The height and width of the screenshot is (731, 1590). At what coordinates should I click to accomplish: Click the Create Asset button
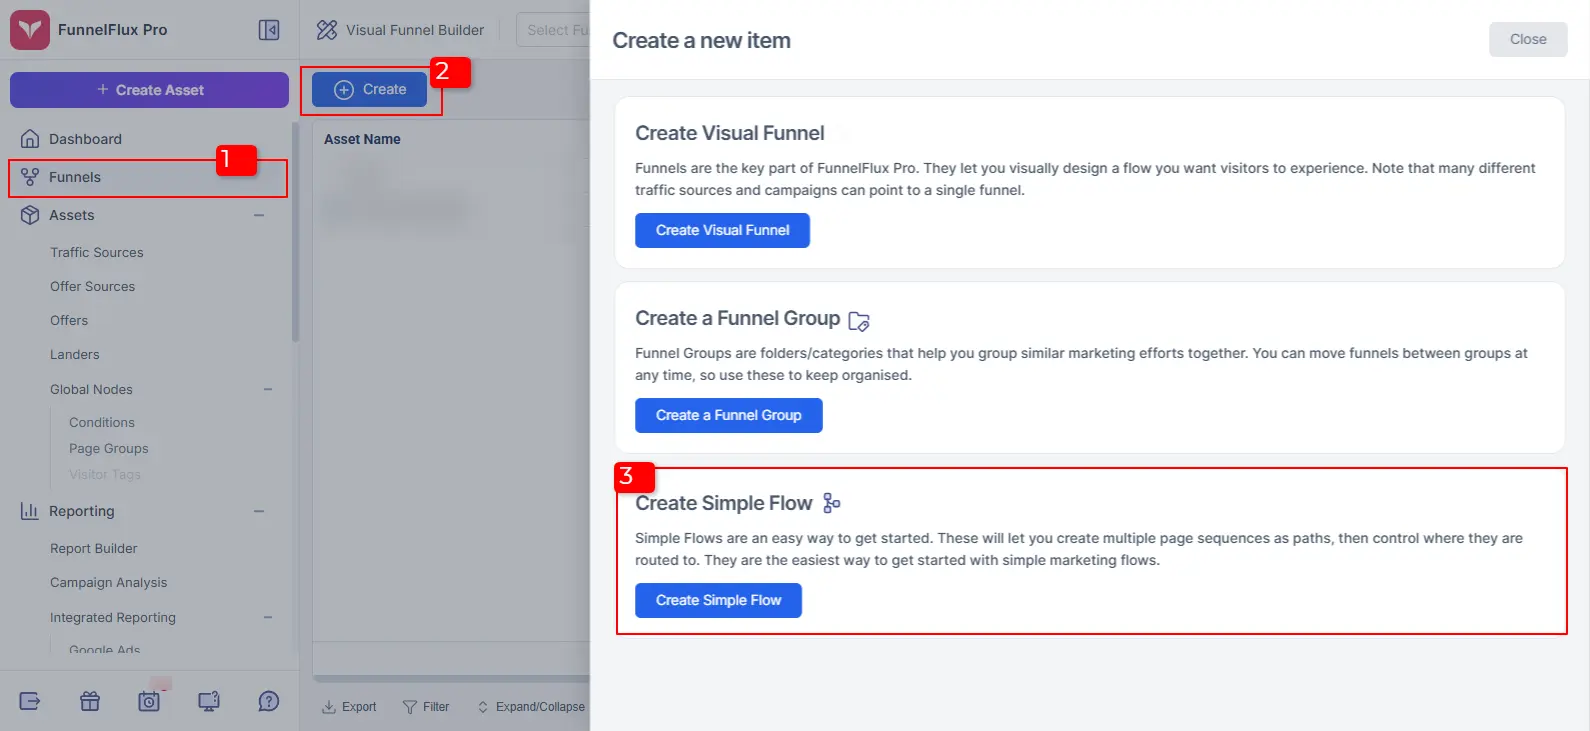(x=149, y=90)
